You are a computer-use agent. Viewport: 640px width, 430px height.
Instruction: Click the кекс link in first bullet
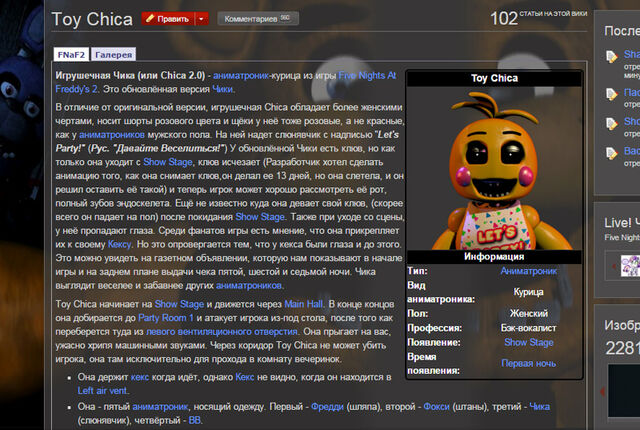point(140,377)
